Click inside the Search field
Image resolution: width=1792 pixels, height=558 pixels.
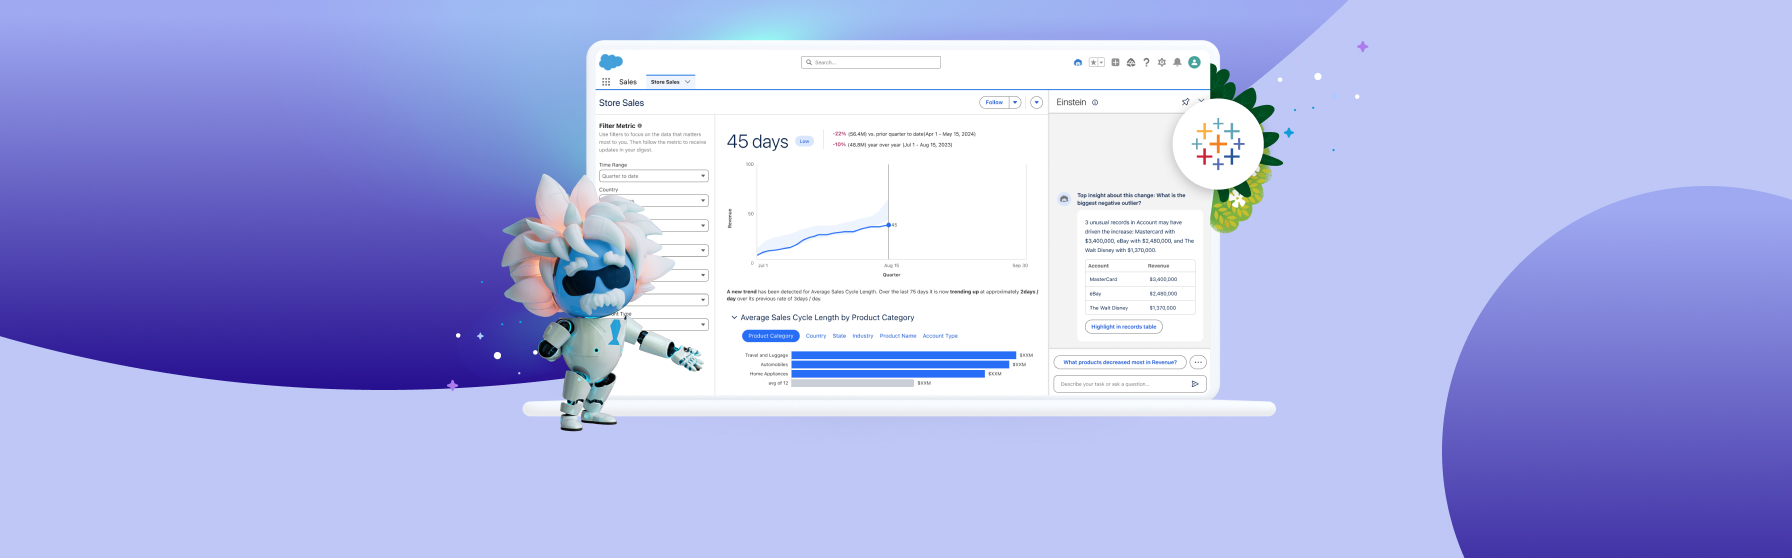click(871, 62)
